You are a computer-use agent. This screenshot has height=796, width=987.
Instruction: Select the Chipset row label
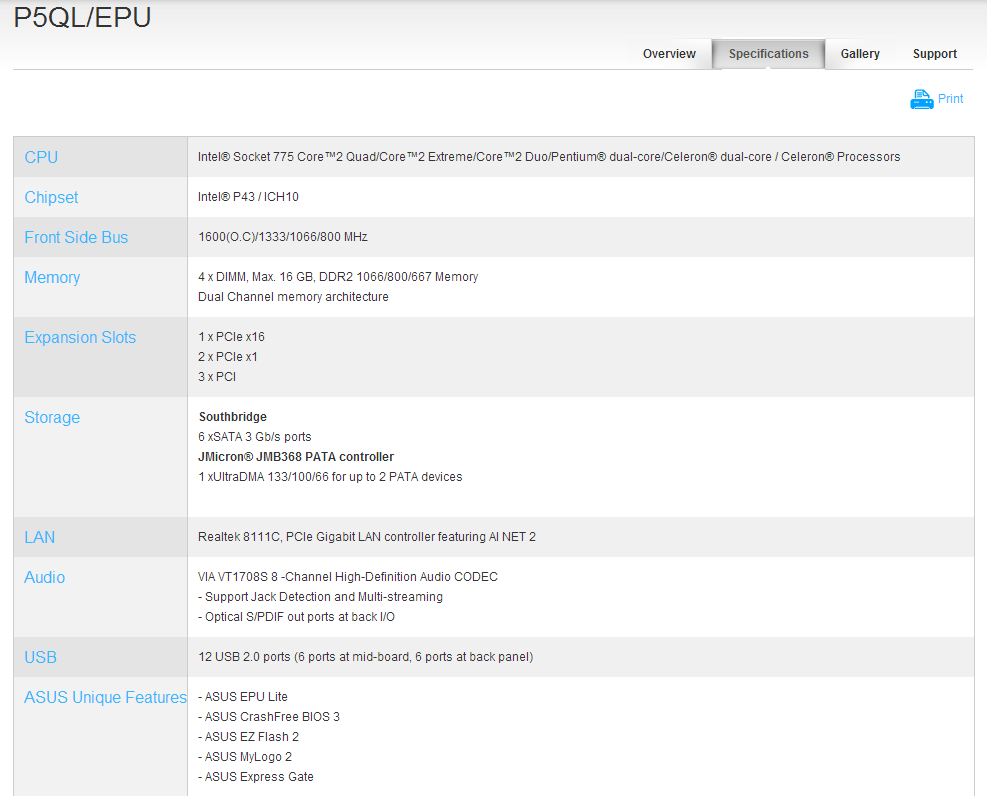click(51, 197)
